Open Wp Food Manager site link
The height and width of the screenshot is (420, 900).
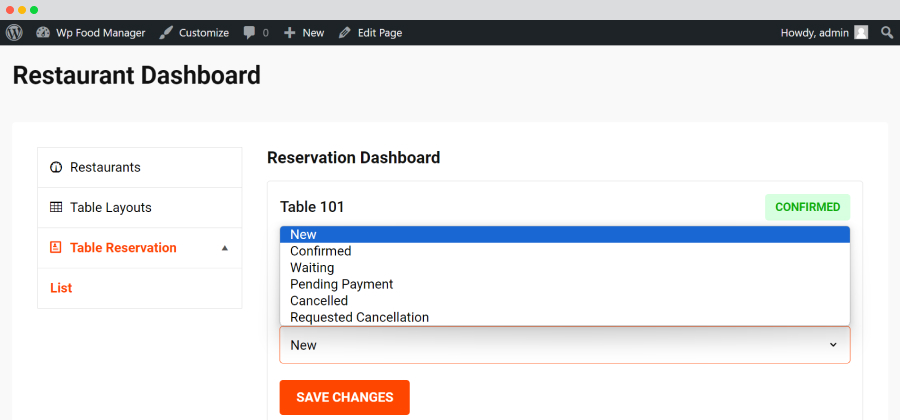click(x=100, y=33)
